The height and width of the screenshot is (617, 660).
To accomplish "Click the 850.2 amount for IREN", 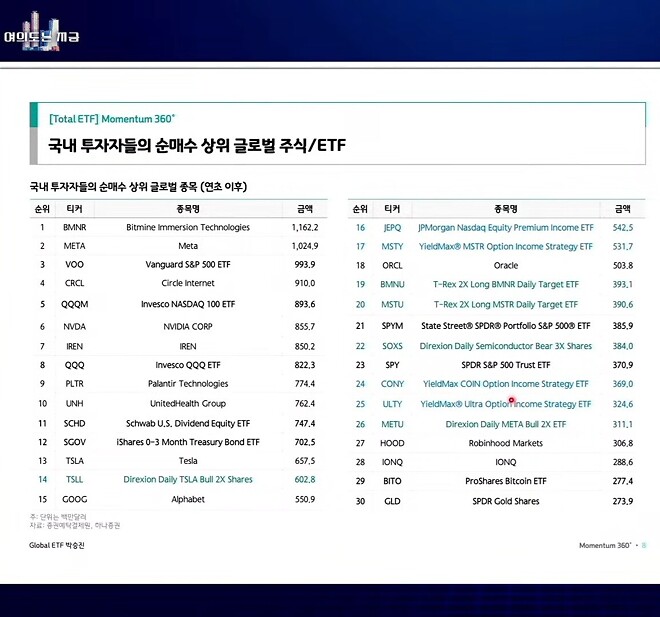I will point(305,346).
